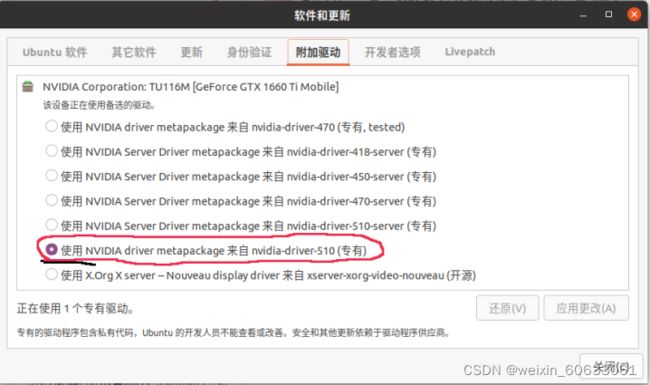The width and height of the screenshot is (650, 385).
Task: Click the 附加驱动 tab
Action: click(x=318, y=52)
